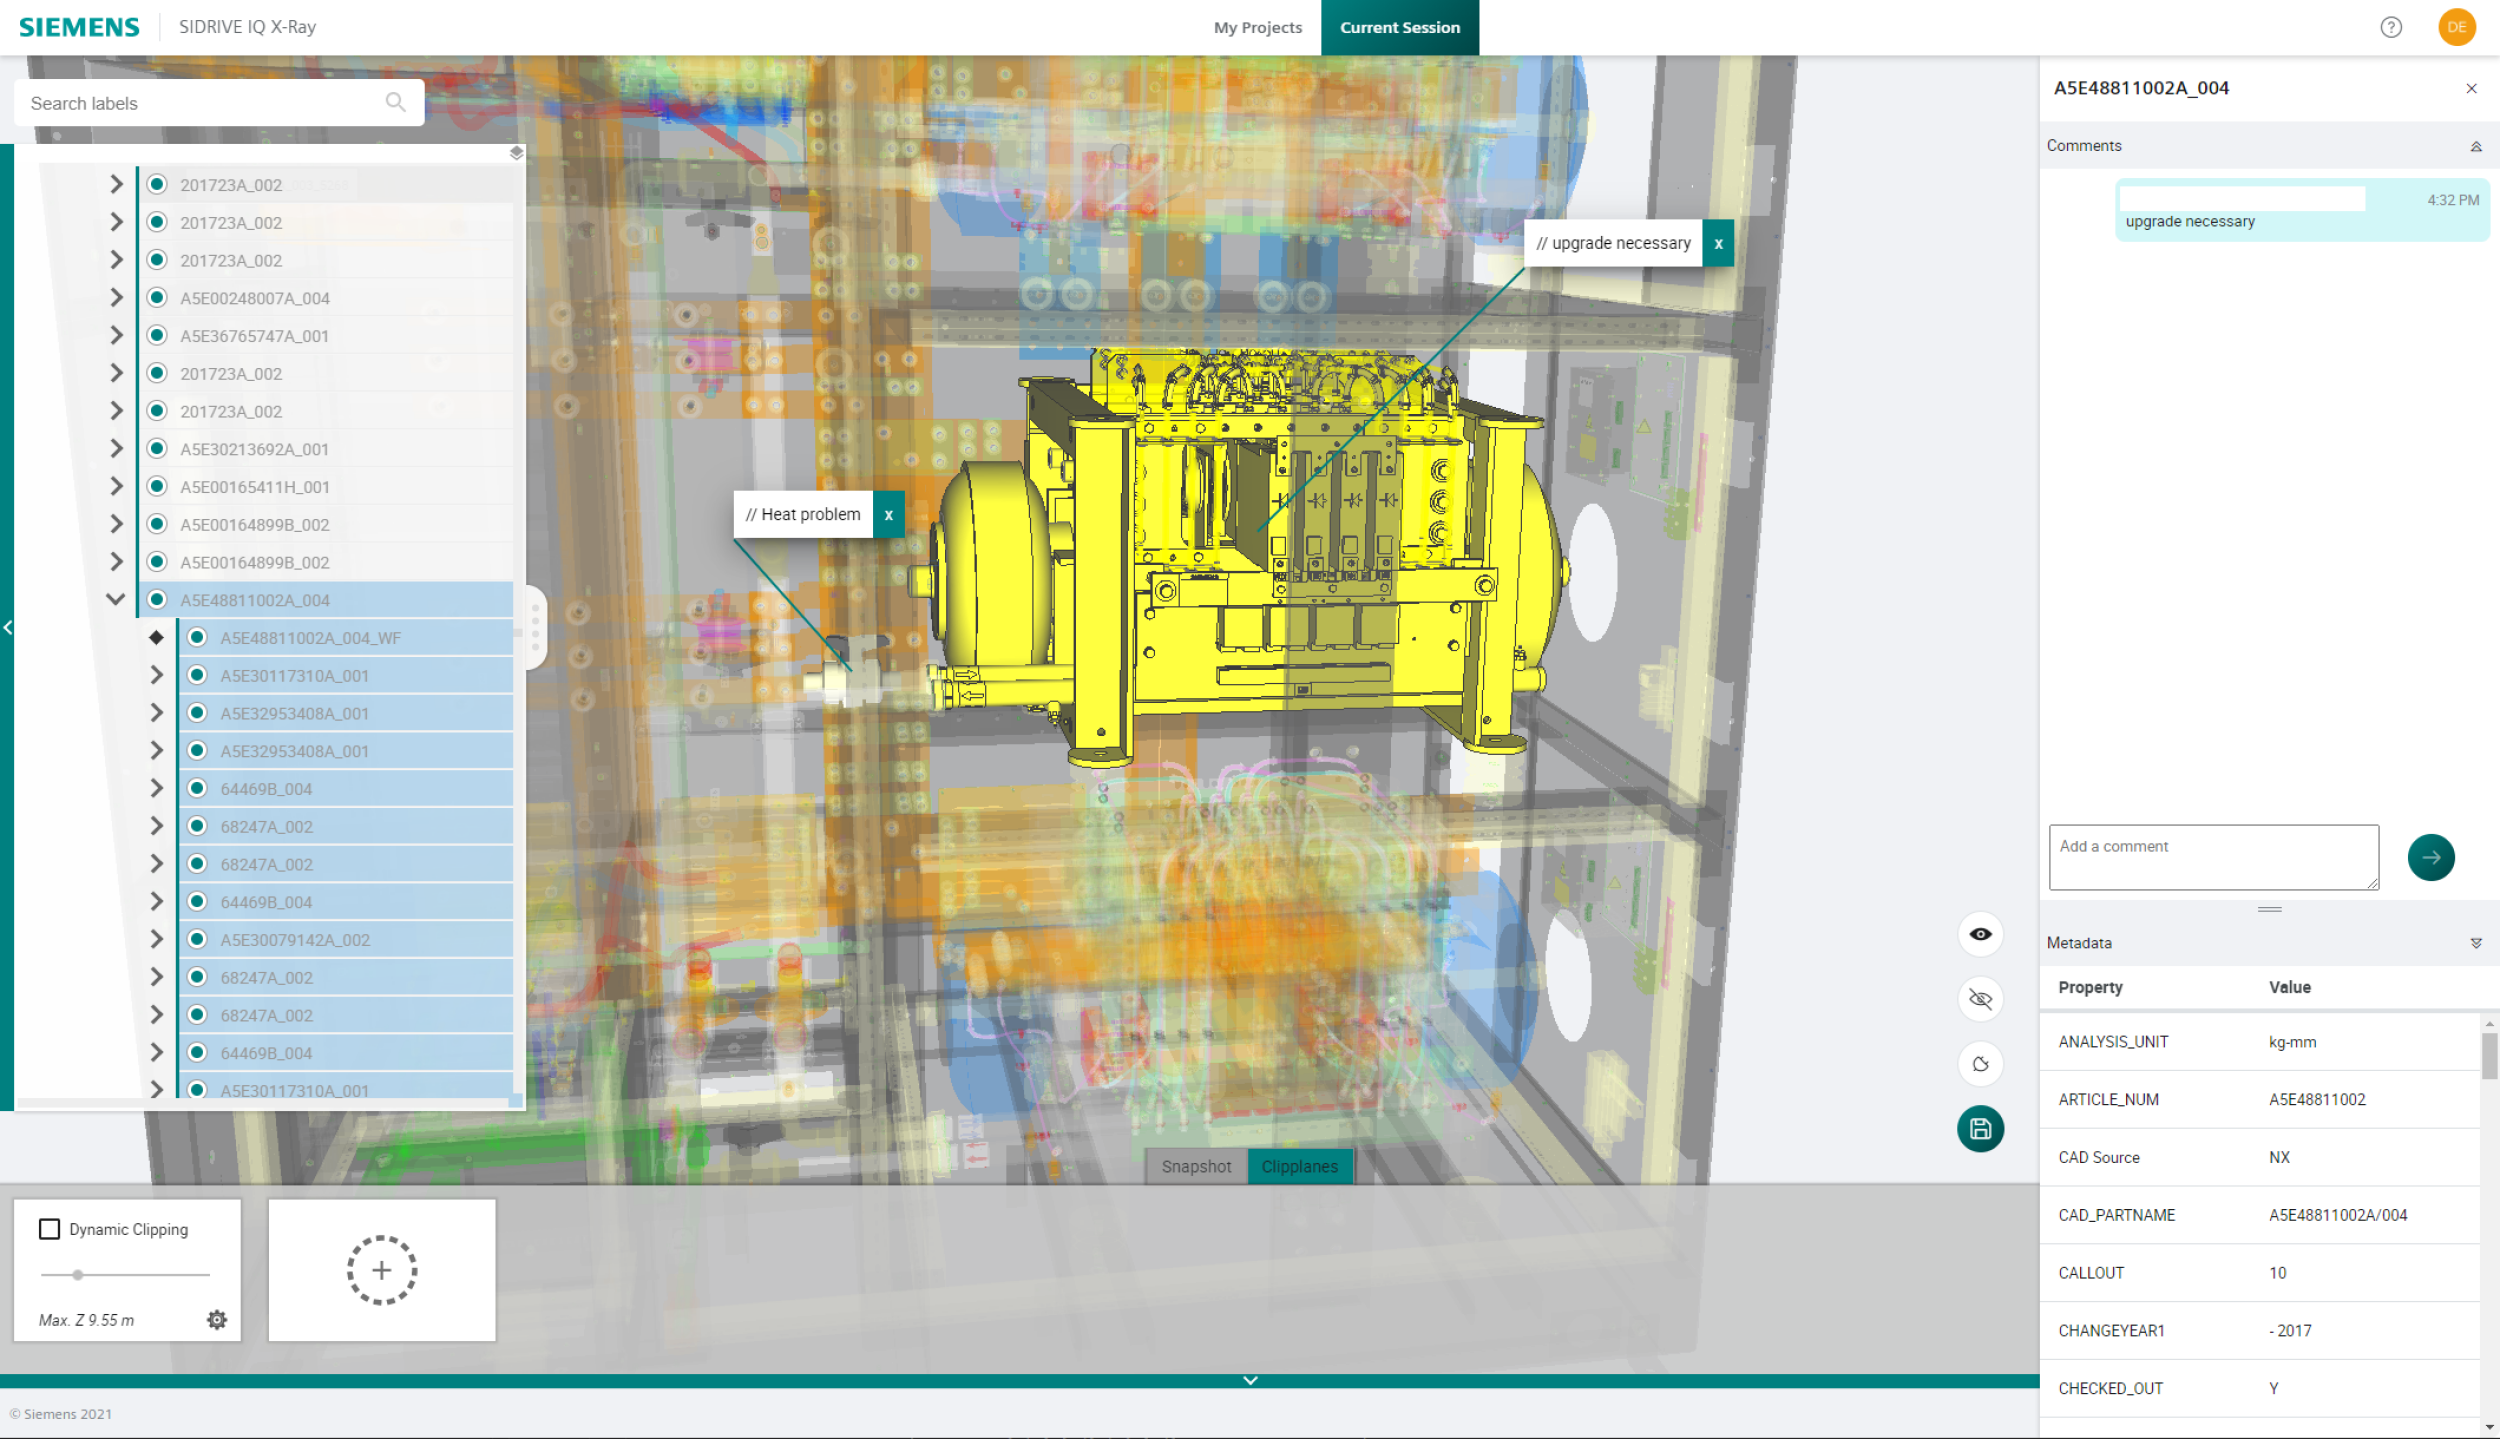The image size is (2500, 1439).
Task: Open the My Projects page
Action: tap(1256, 27)
